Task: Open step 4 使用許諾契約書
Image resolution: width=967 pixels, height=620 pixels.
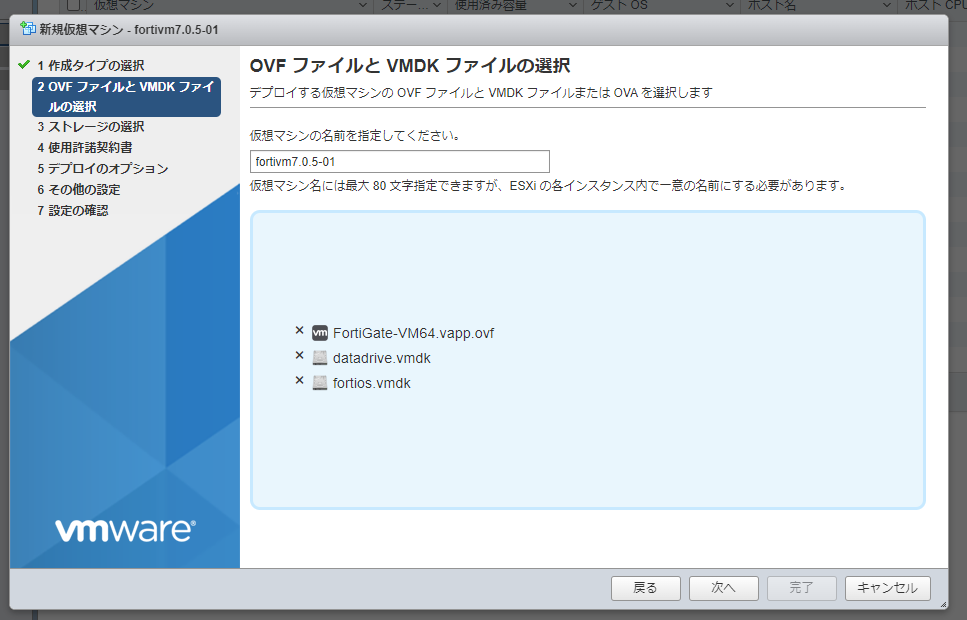Action: [84, 147]
